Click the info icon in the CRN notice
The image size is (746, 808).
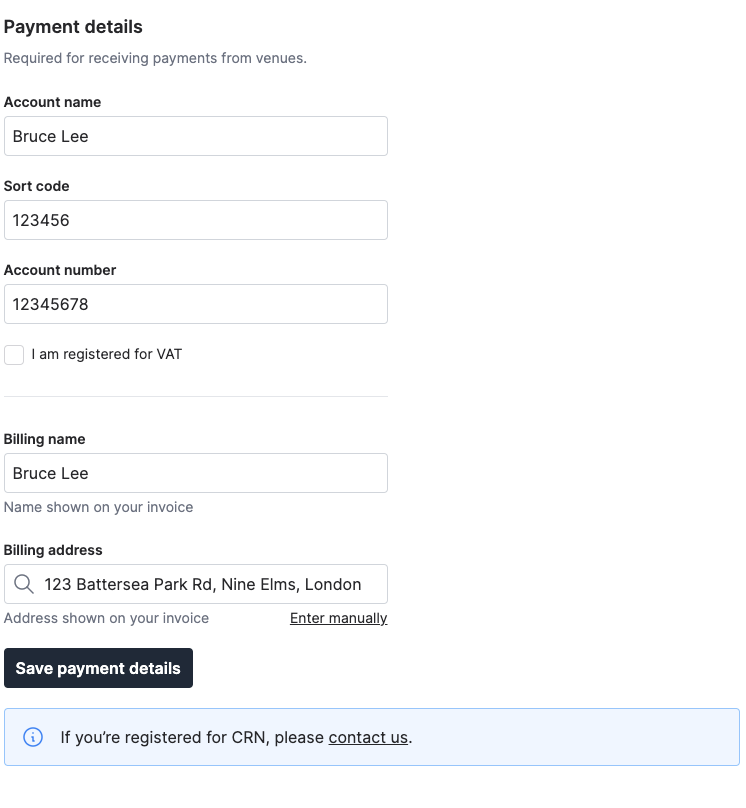tap(31, 737)
